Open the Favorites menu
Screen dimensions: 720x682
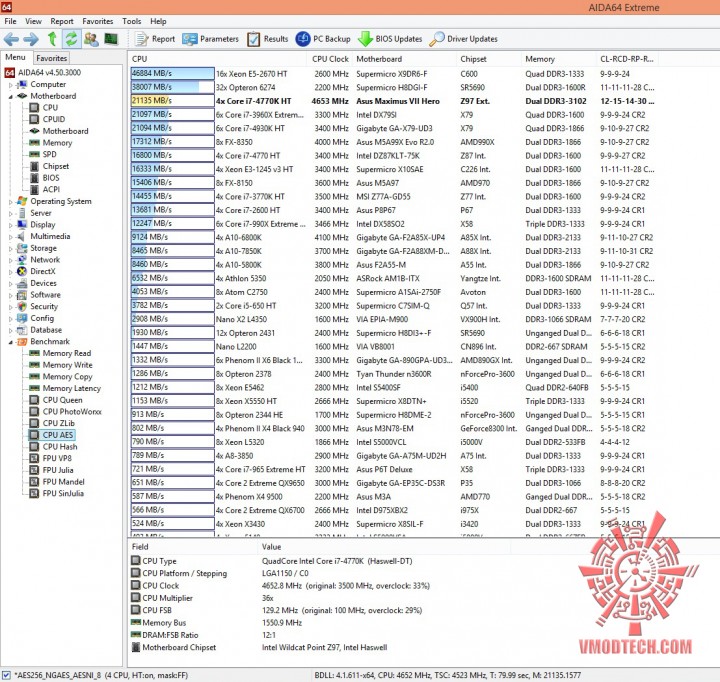tap(97, 21)
